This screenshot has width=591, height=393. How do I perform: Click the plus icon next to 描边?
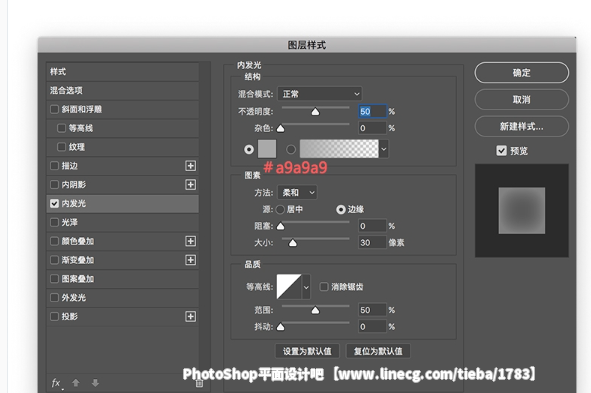pyautogui.click(x=190, y=166)
